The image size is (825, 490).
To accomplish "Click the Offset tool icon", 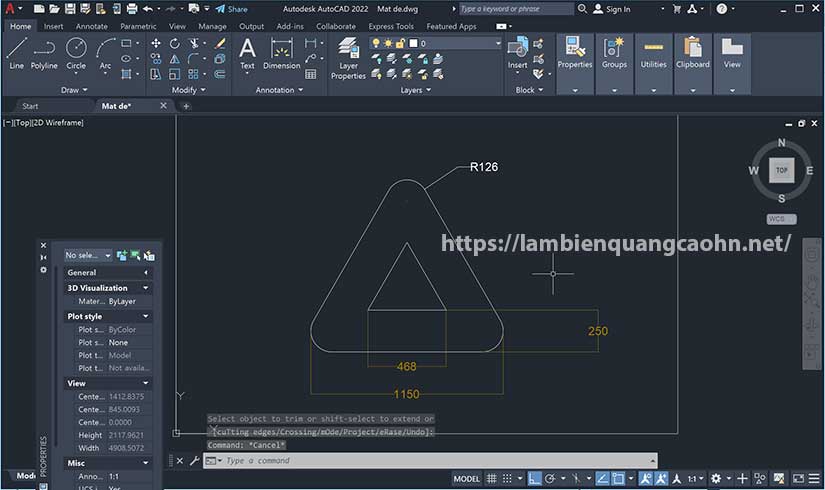I will [x=220, y=74].
